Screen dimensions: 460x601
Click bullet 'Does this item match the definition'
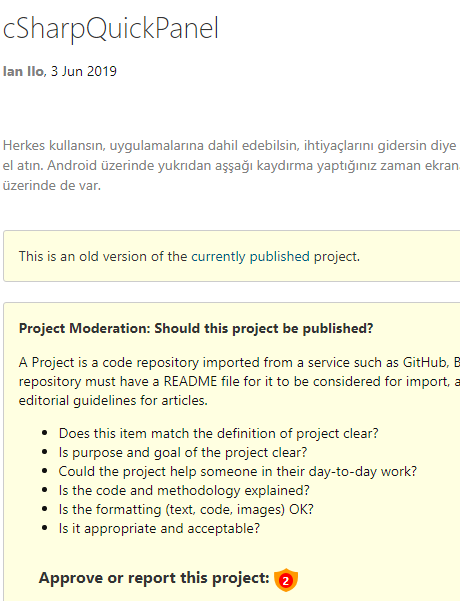(218, 434)
